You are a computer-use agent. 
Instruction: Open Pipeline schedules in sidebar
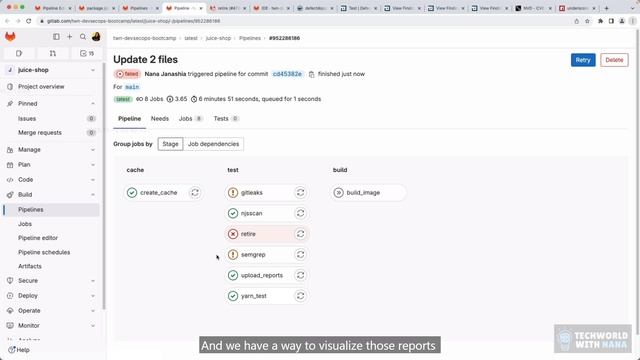coord(44,252)
